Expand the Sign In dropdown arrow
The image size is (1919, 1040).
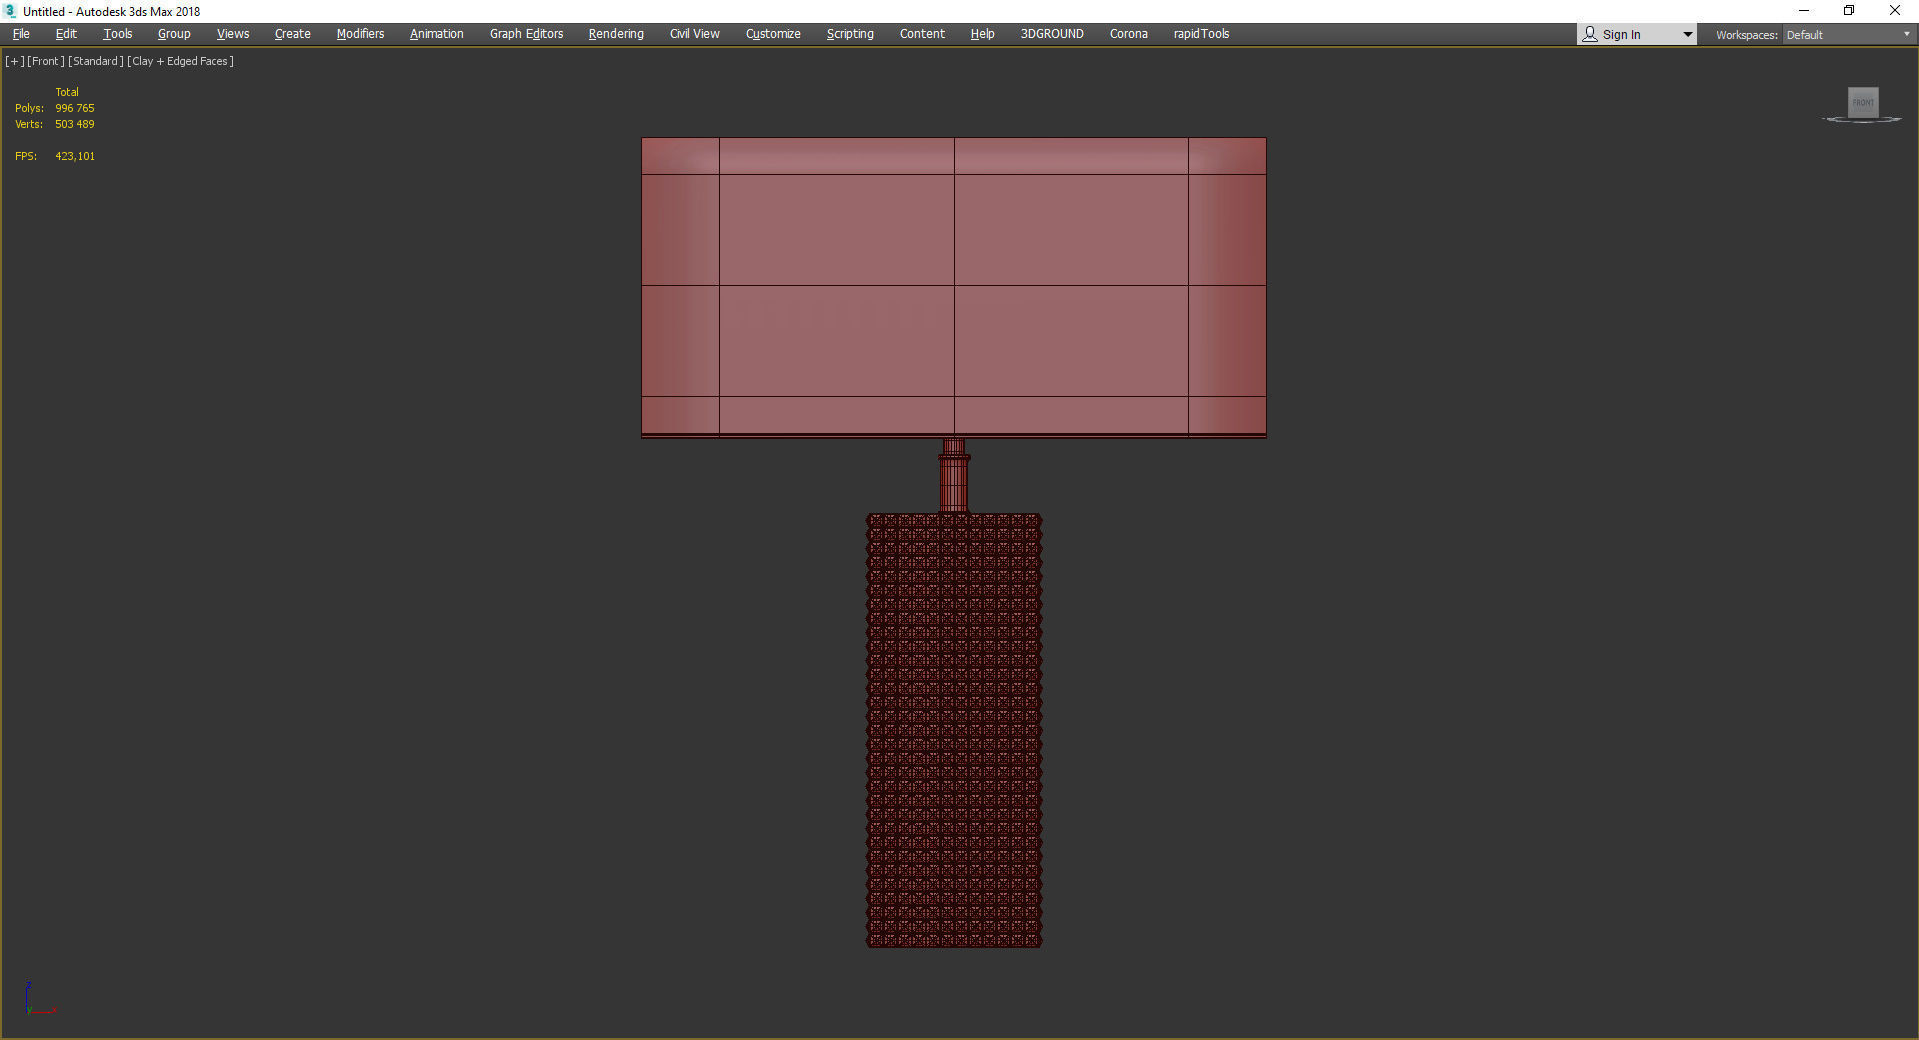(x=1687, y=35)
